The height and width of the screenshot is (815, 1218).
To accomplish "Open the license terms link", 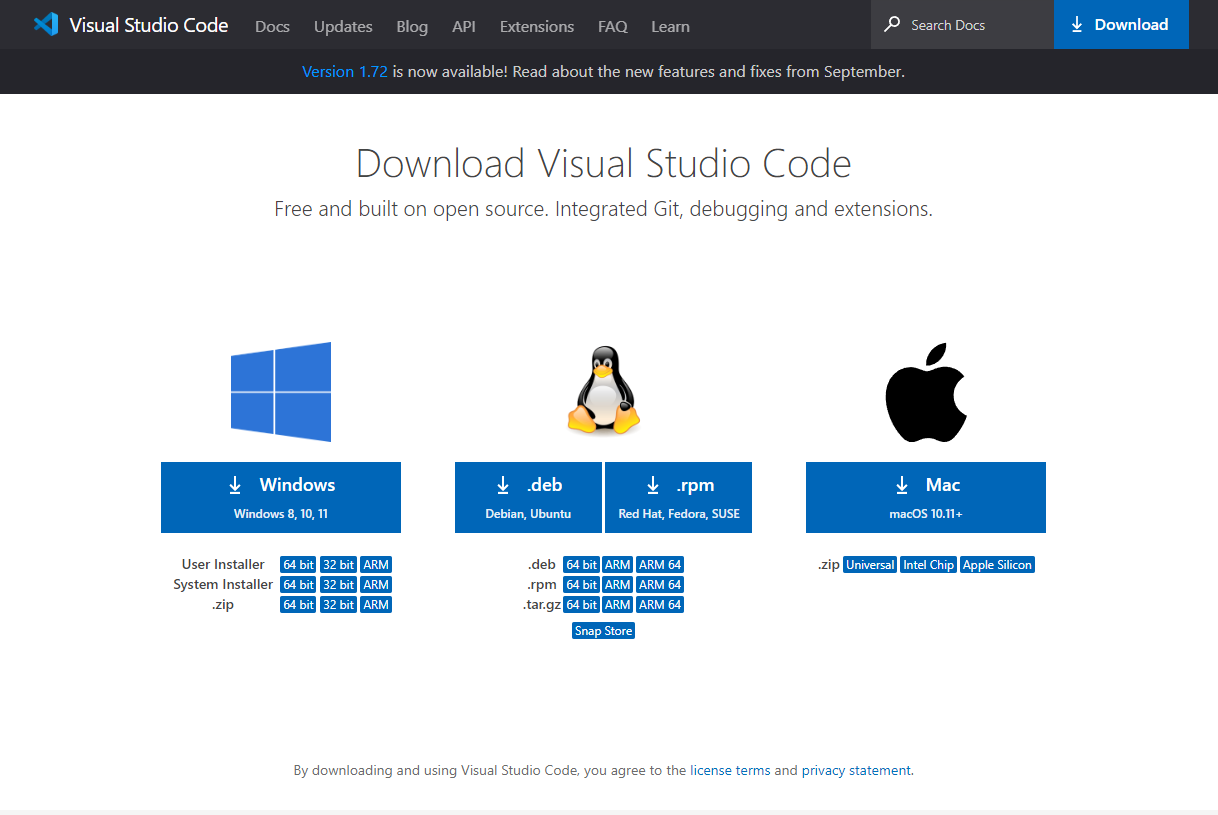I will pos(730,771).
